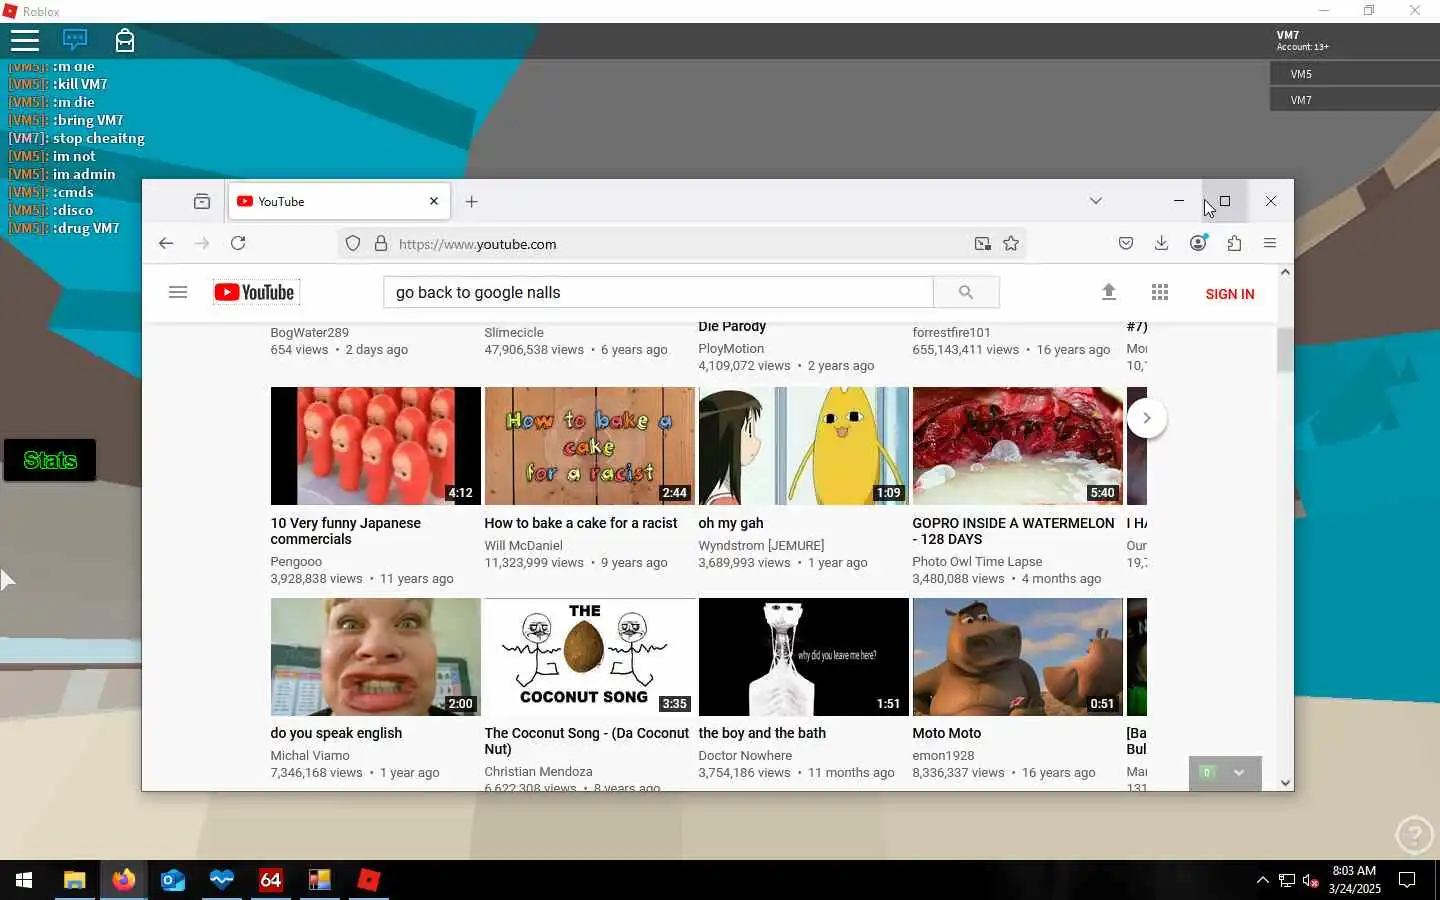Click the YouTube upload icon
This screenshot has width=1440, height=900.
pos(1108,292)
